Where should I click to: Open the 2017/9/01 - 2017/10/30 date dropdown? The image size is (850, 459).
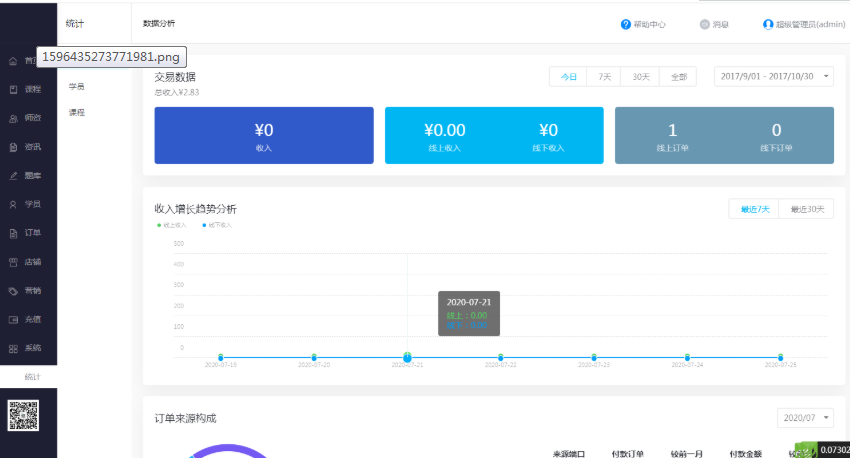pyautogui.click(x=773, y=77)
